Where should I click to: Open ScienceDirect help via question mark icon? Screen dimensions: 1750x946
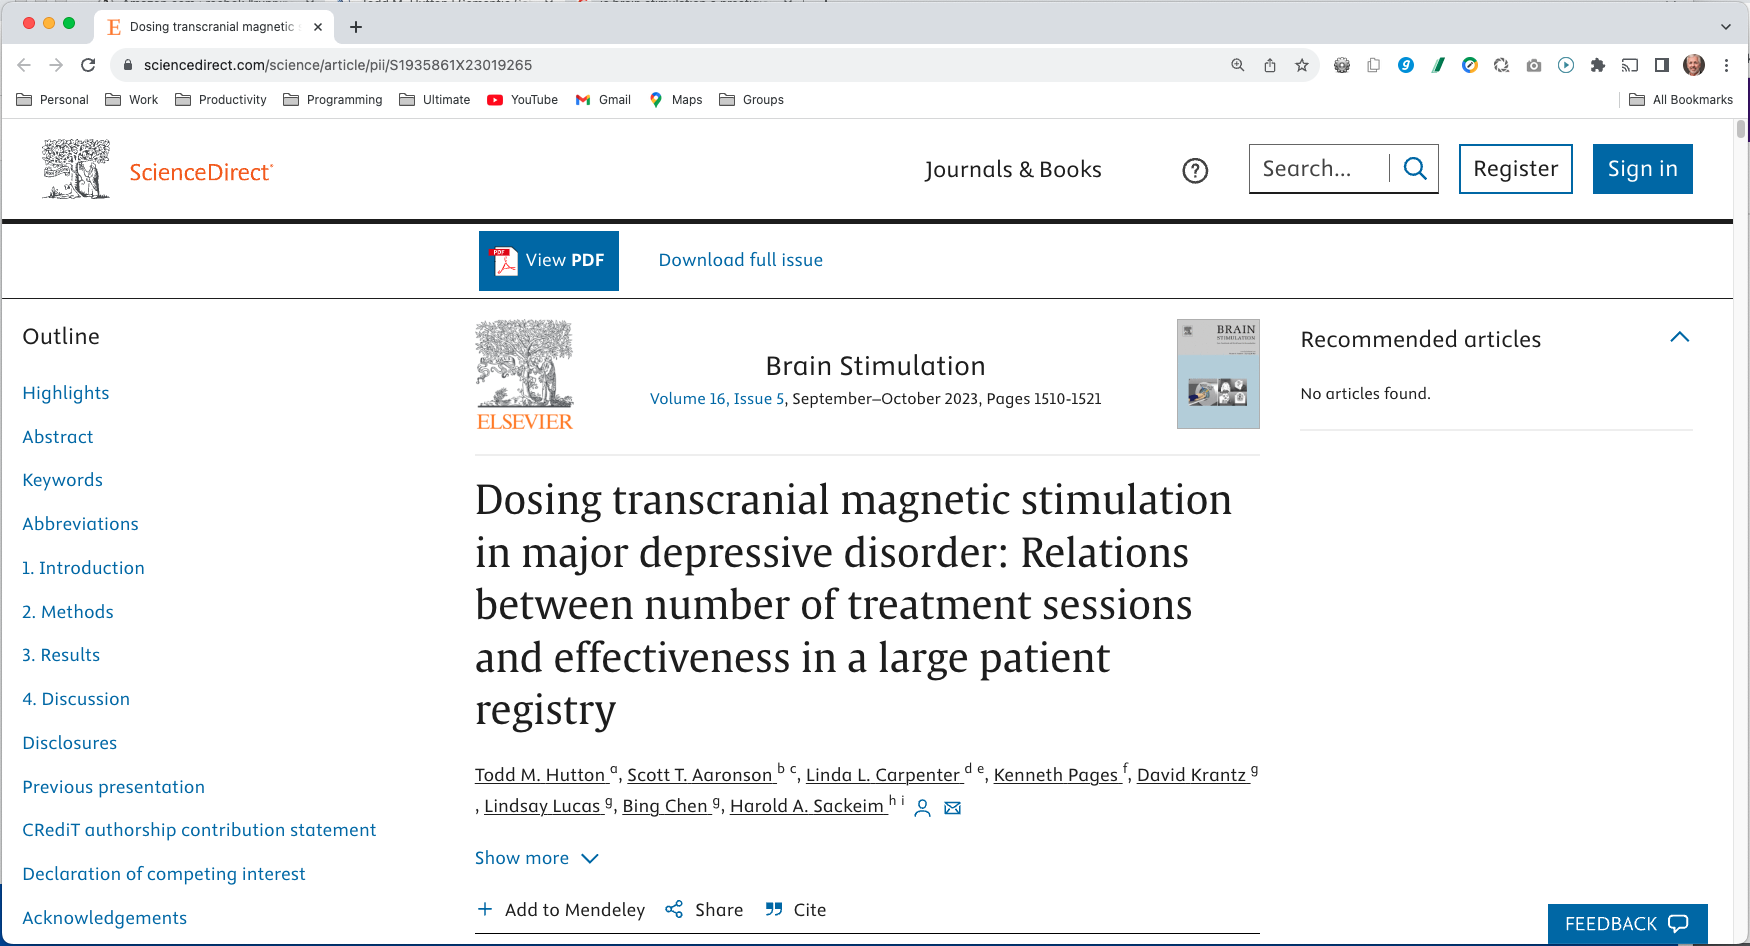tap(1194, 170)
